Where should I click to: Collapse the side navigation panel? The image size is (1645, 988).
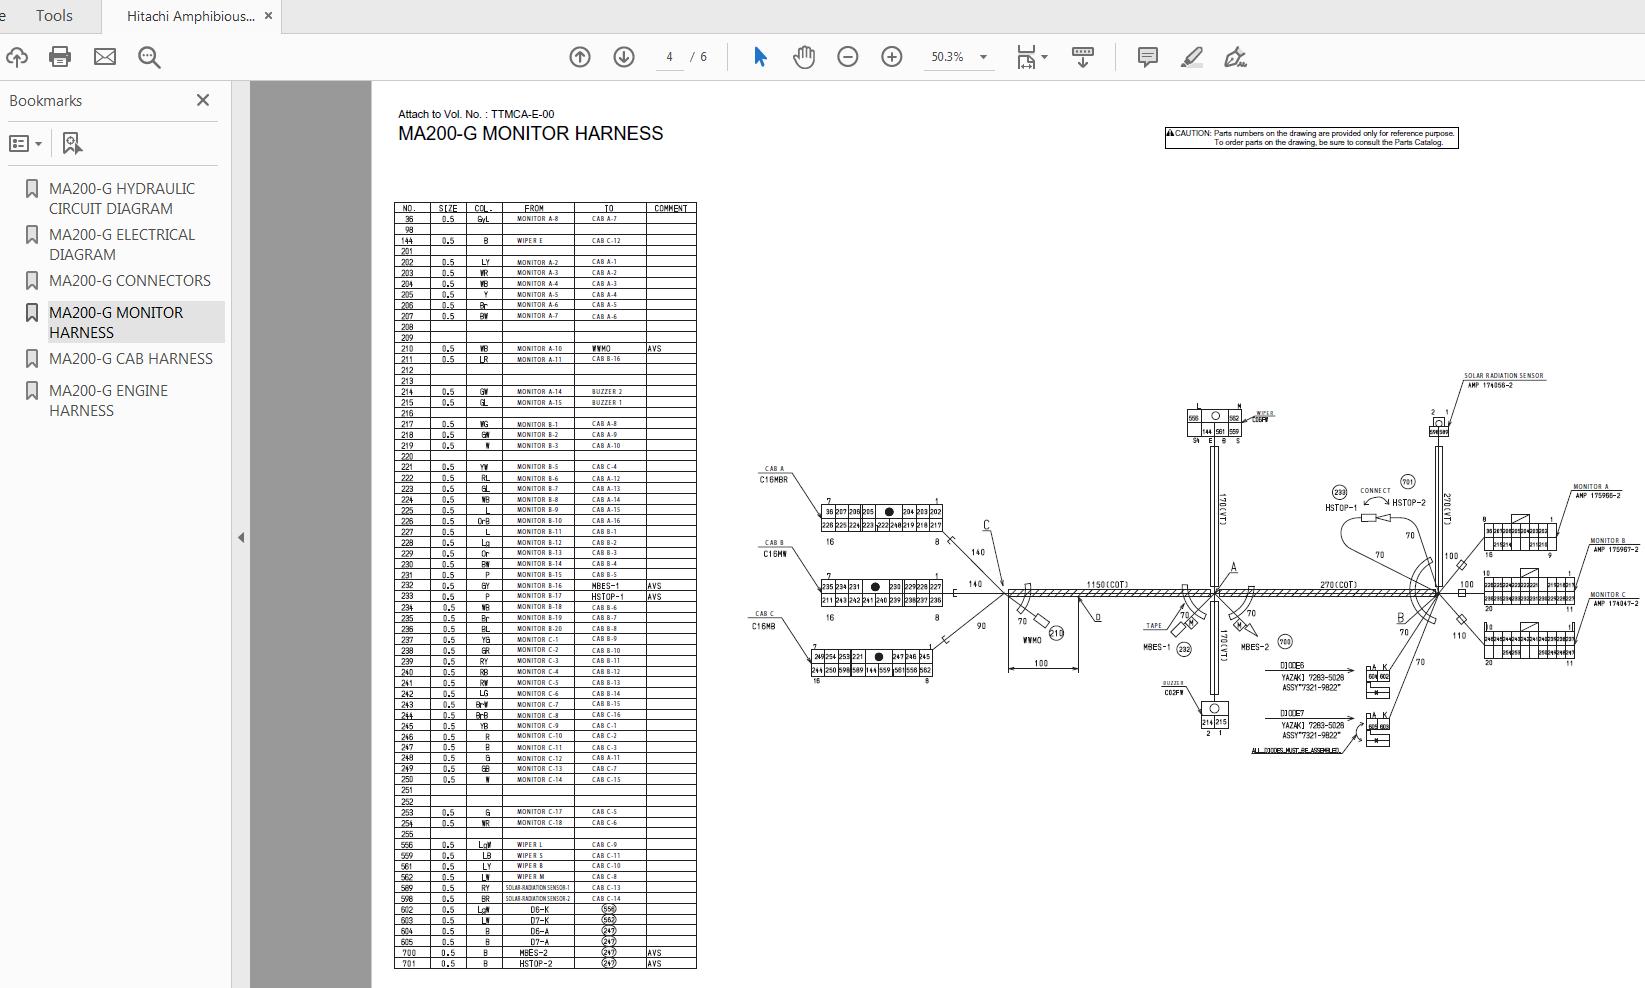click(x=241, y=537)
